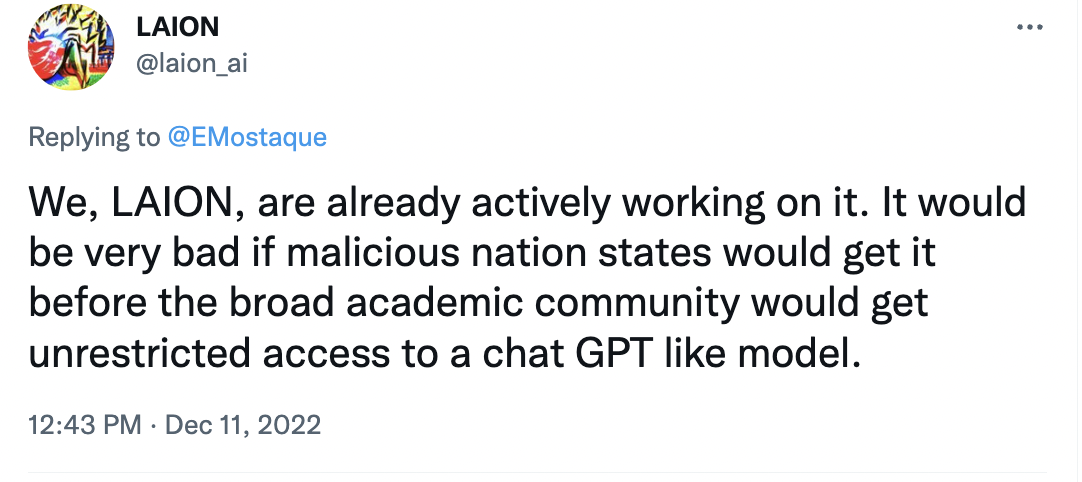
Task: Click the horizontal divider below the tweet
Action: tap(540, 471)
